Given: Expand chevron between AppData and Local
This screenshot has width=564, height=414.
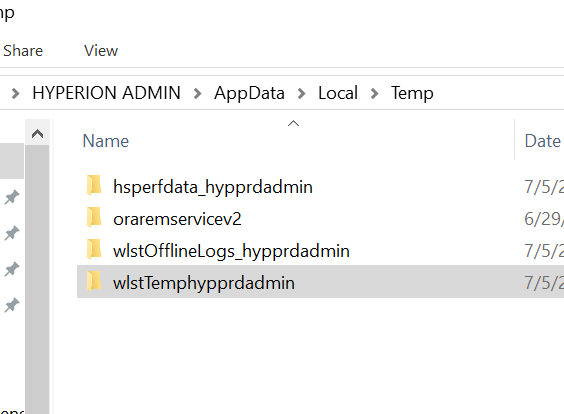Looking at the screenshot, I should click(301, 94).
